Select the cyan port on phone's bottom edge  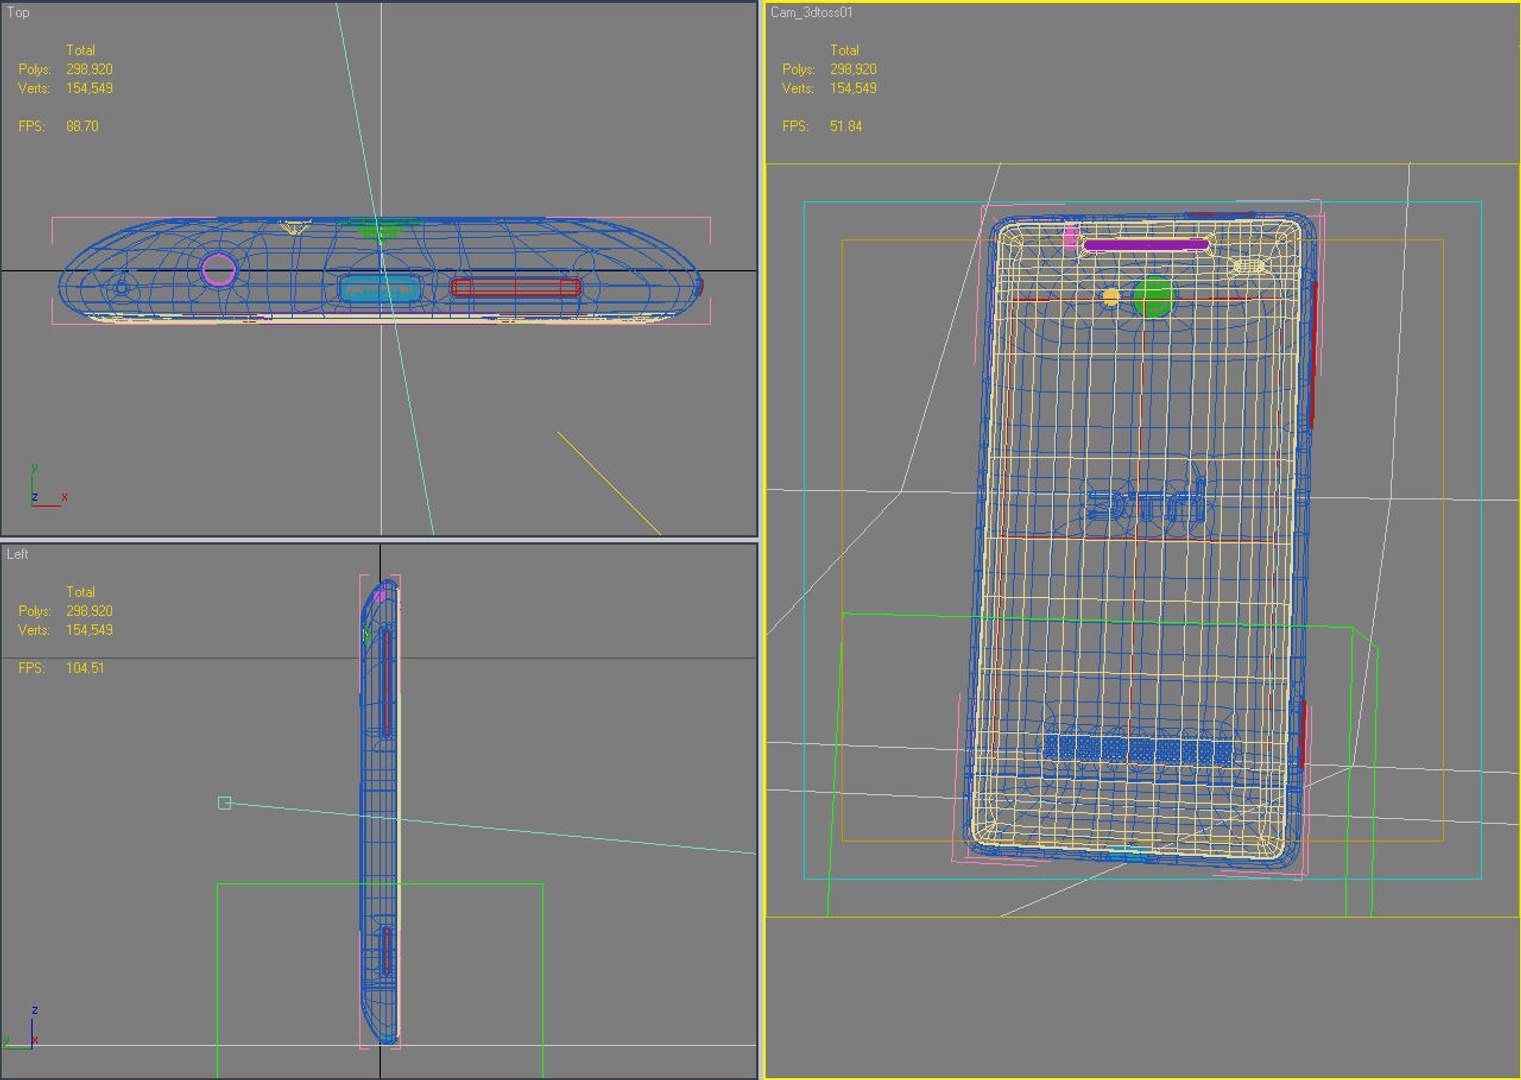pos(1128,853)
